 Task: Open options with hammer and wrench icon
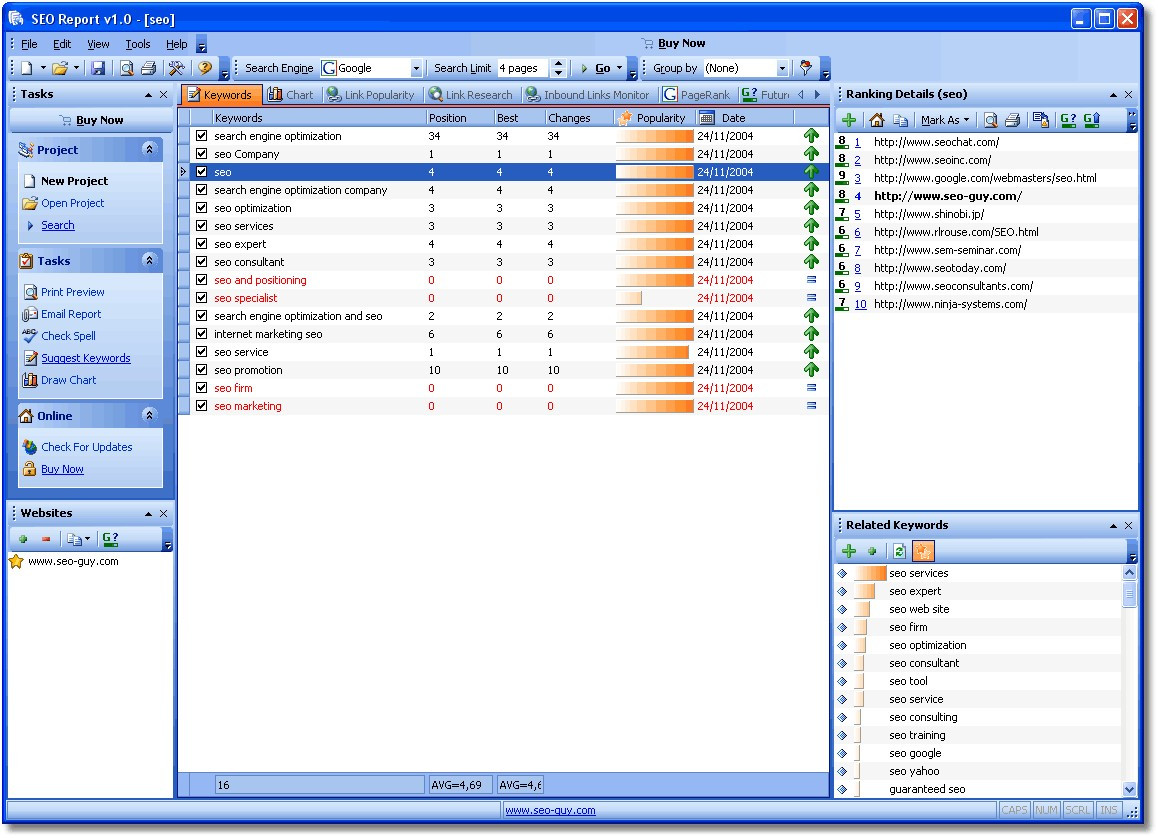click(x=177, y=68)
